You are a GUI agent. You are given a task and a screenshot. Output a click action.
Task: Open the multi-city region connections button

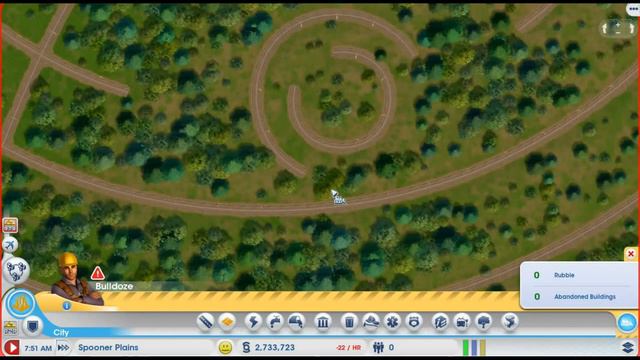click(x=16, y=270)
